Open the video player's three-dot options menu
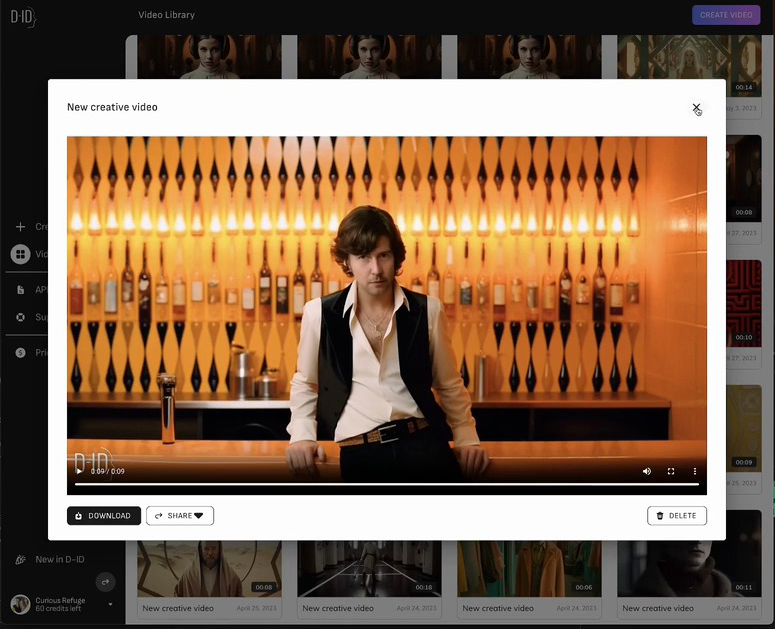Image resolution: width=775 pixels, height=629 pixels. [694, 471]
